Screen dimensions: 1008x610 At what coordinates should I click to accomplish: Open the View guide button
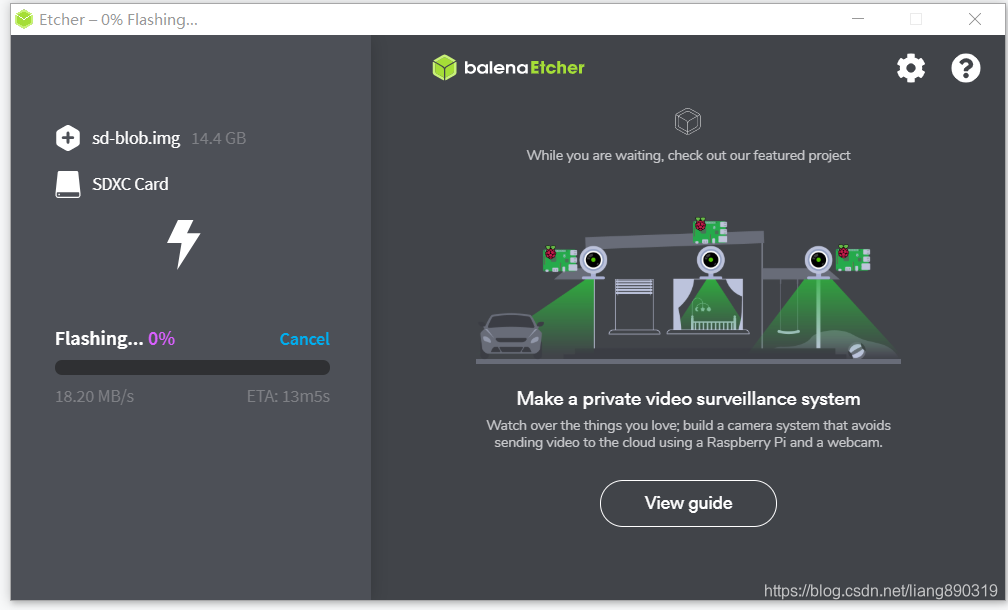[688, 503]
